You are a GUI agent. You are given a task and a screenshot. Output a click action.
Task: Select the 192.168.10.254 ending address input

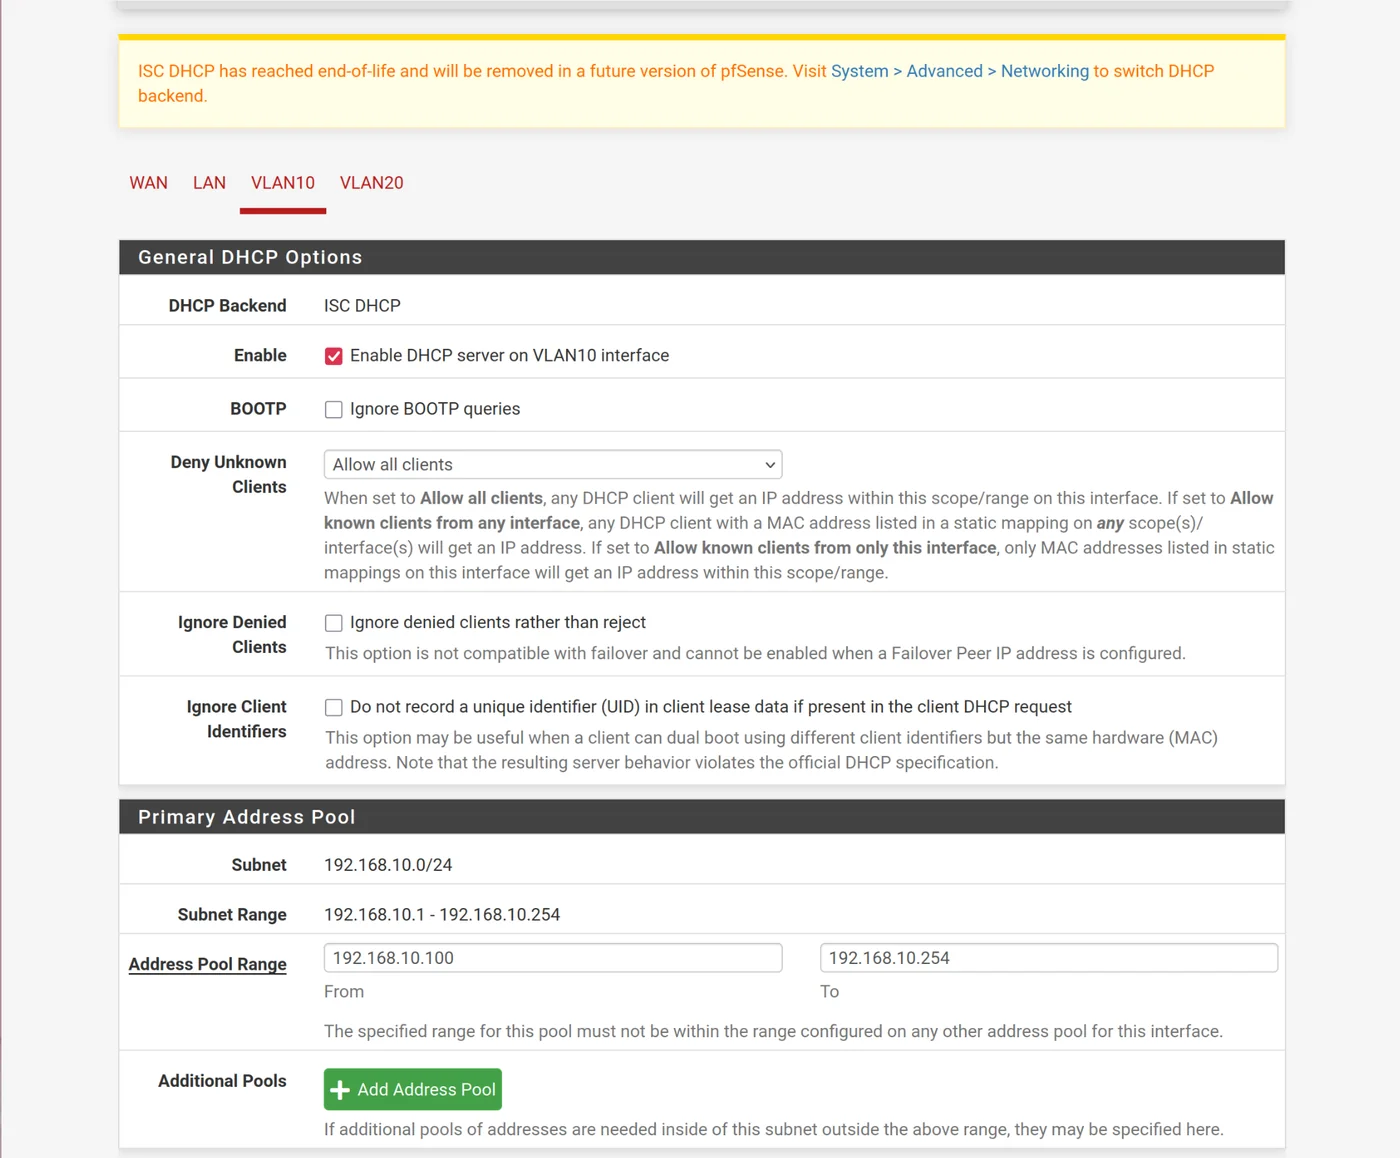click(x=1048, y=957)
